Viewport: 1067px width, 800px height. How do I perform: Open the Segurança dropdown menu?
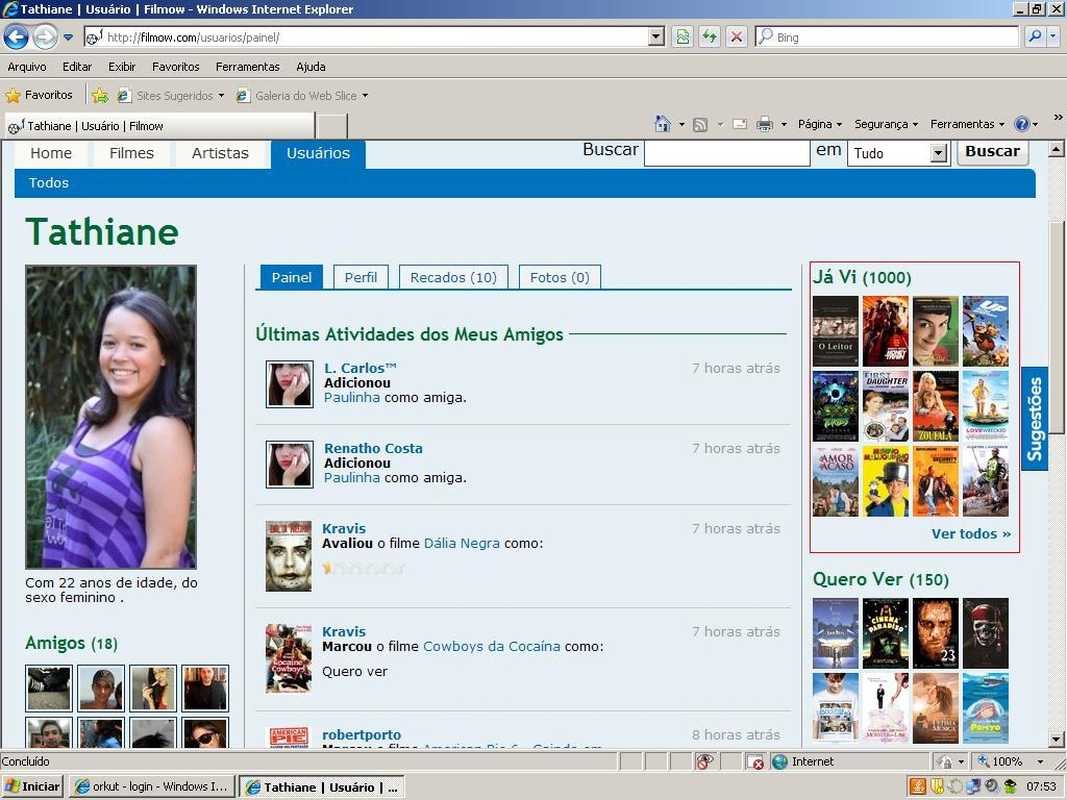coord(887,124)
